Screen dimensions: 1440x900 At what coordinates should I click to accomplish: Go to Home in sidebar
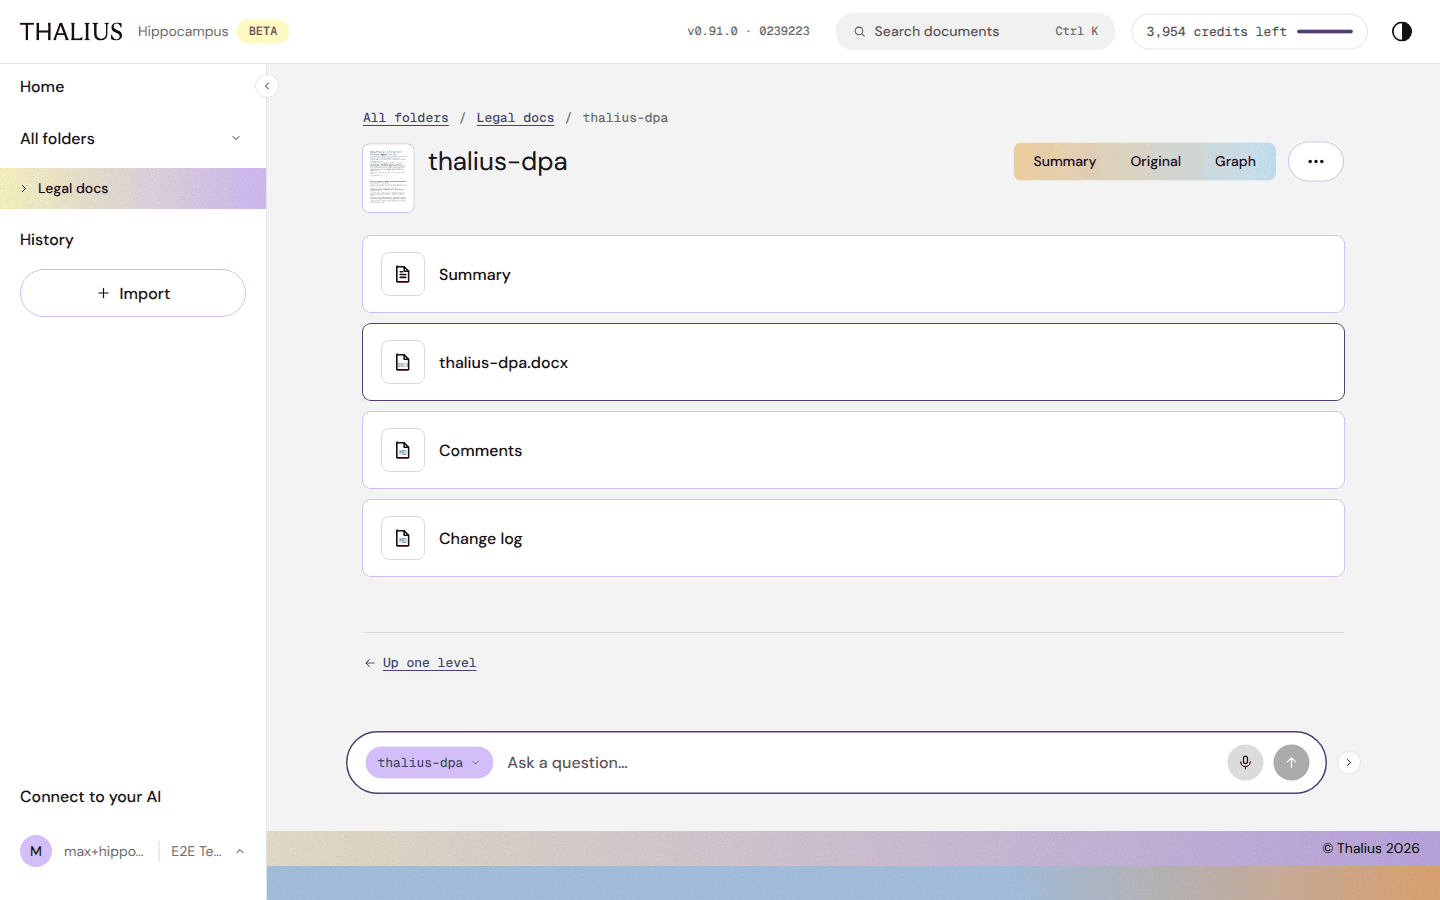point(42,87)
